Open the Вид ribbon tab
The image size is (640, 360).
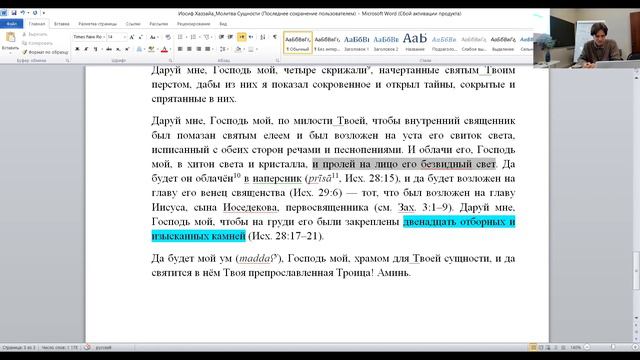click(x=223, y=24)
